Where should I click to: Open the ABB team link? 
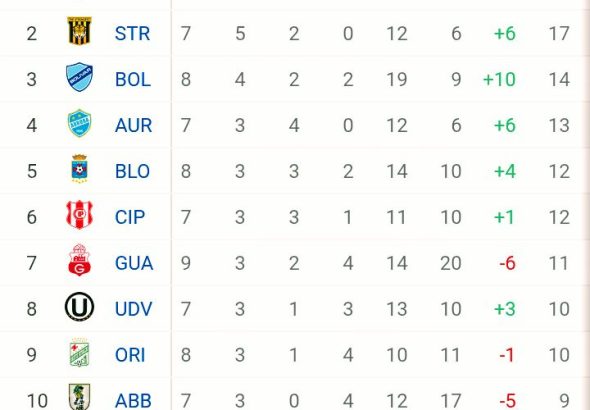(133, 401)
